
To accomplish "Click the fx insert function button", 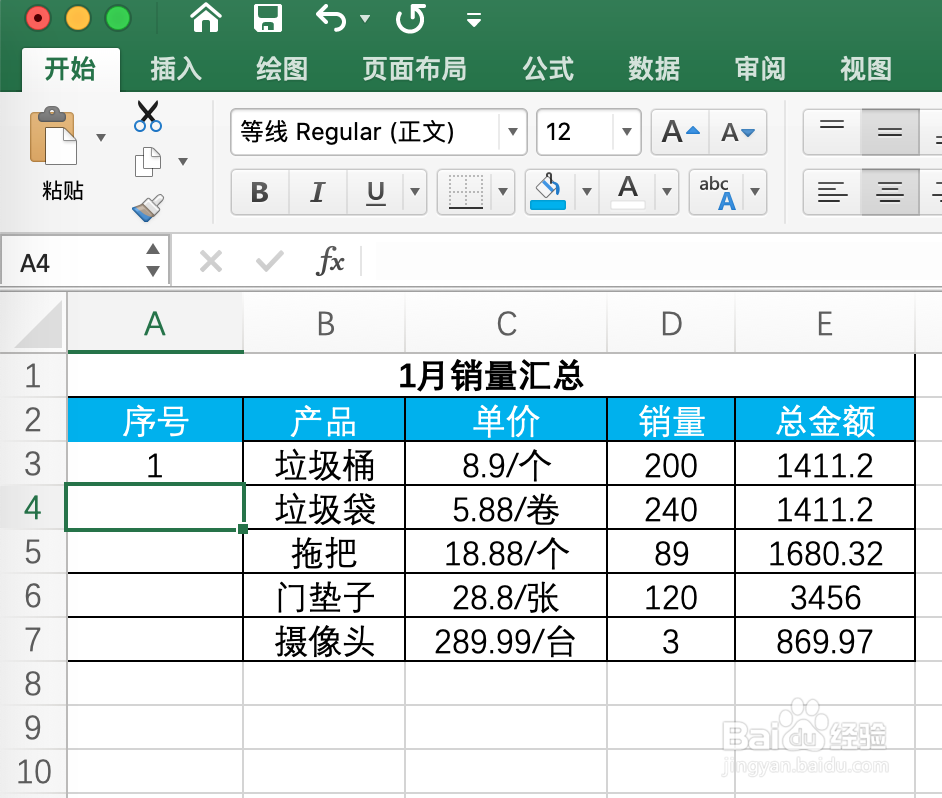I will [x=332, y=262].
